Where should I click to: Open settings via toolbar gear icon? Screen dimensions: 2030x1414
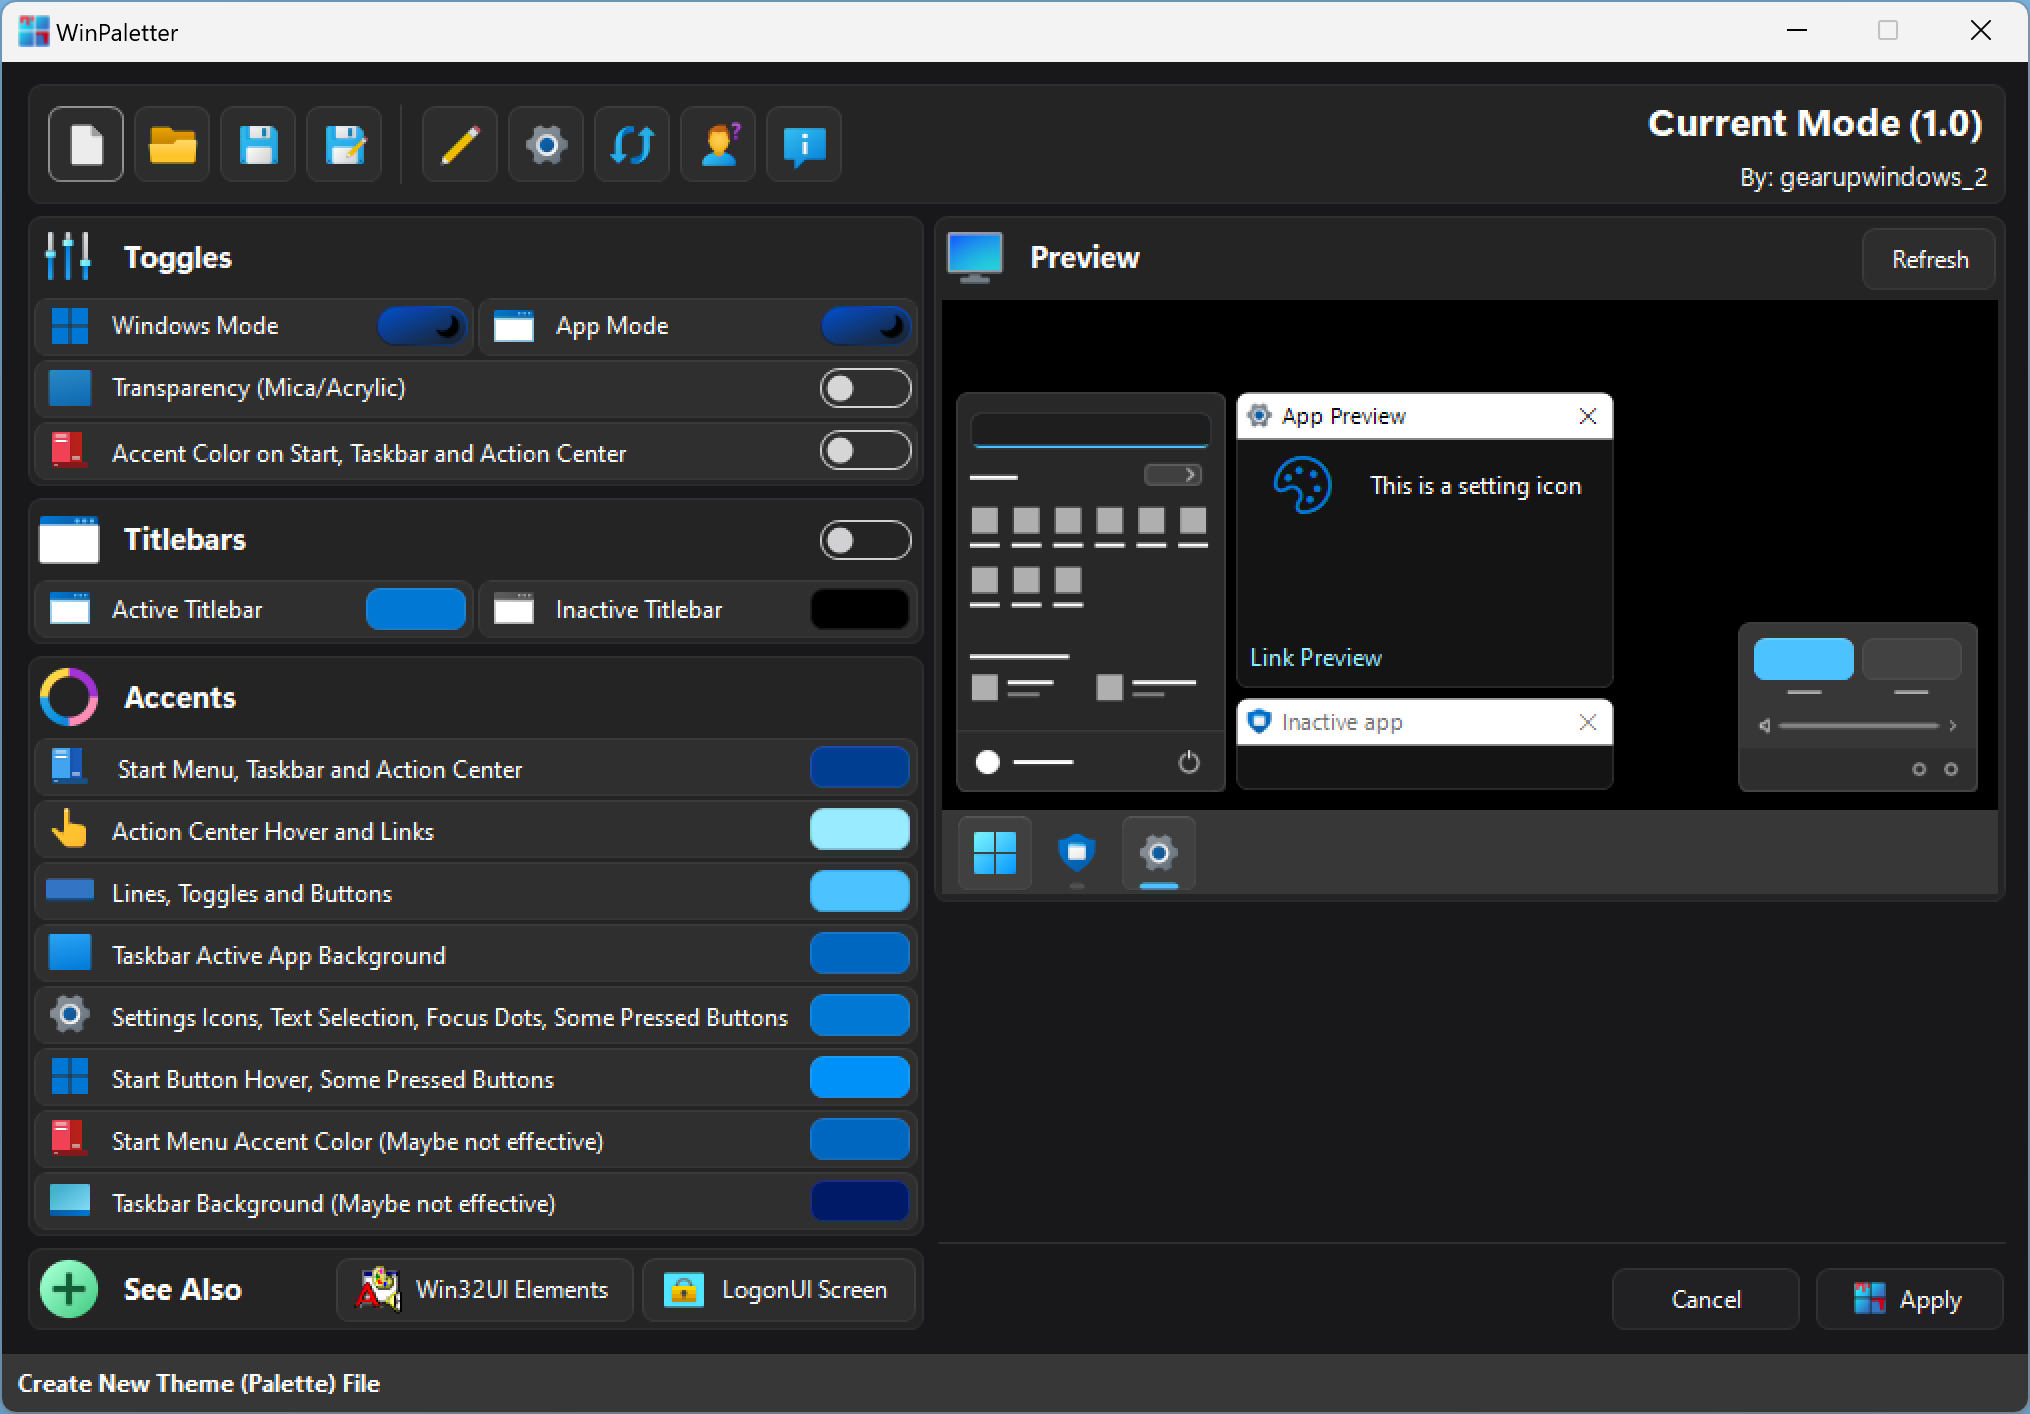click(546, 145)
